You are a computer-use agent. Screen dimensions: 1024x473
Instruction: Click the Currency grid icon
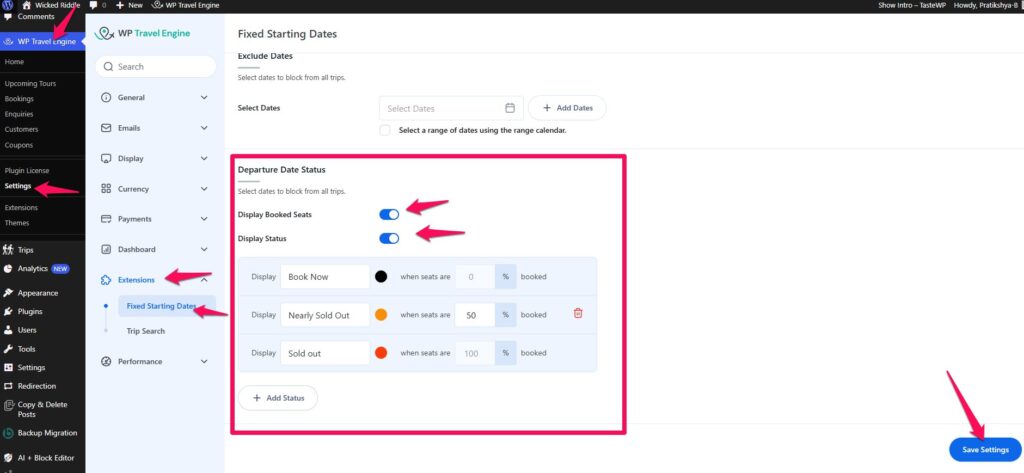(106, 189)
